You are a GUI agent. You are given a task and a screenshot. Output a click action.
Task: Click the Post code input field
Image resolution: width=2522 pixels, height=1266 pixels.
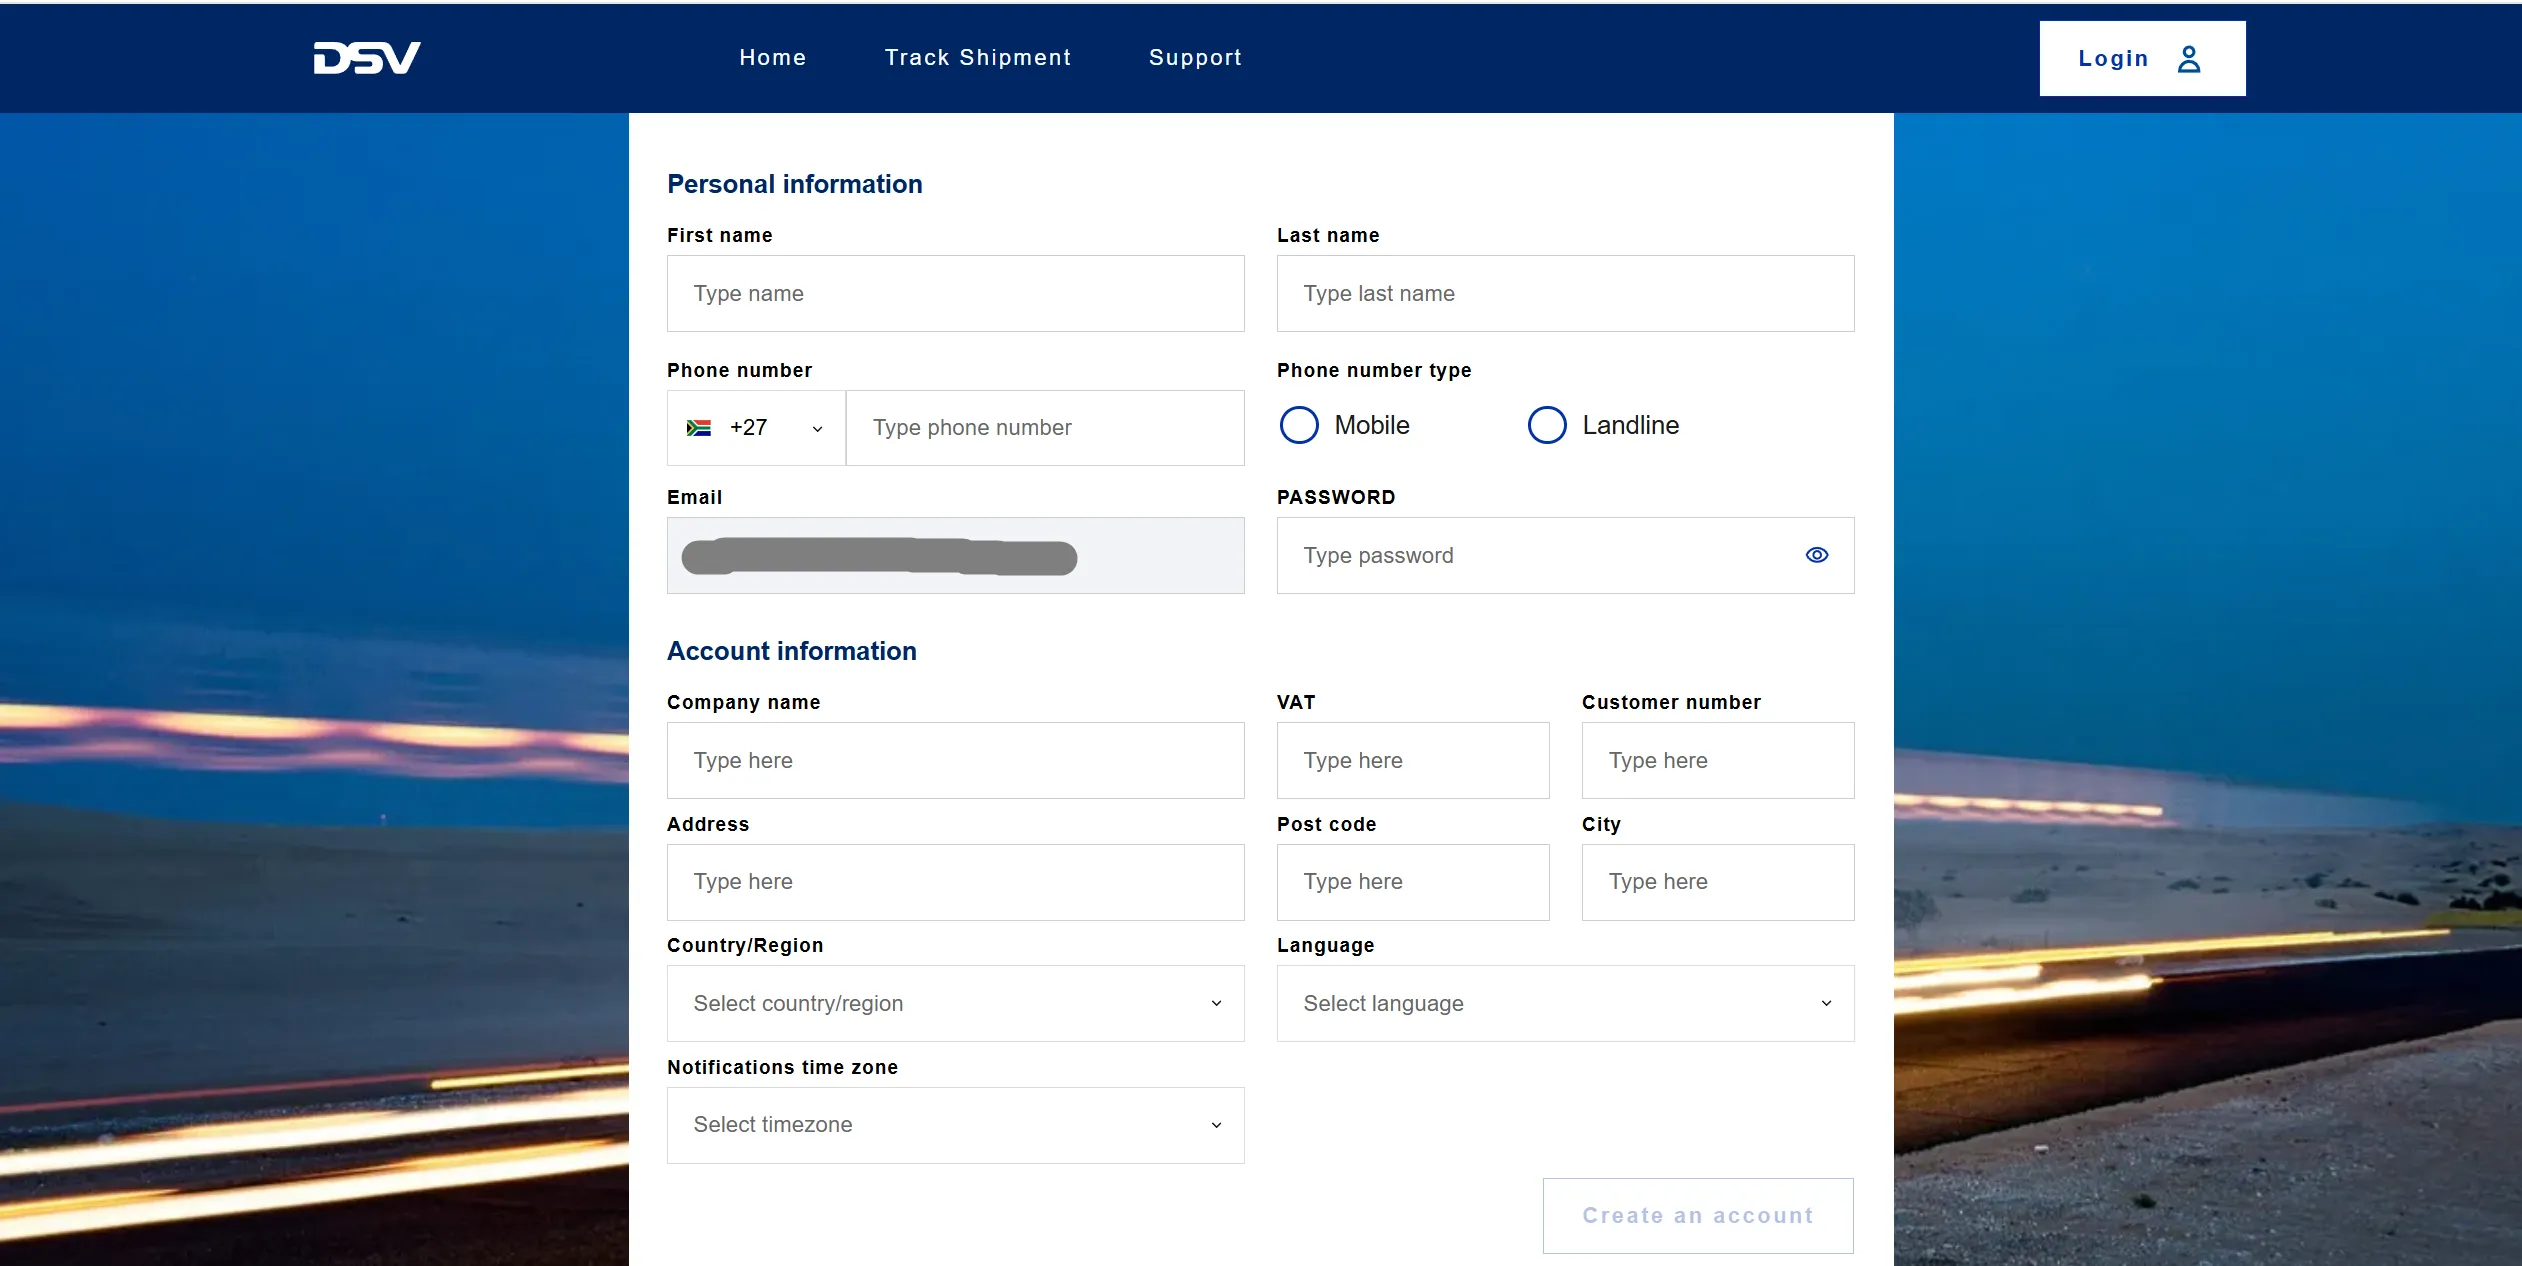coord(1412,882)
